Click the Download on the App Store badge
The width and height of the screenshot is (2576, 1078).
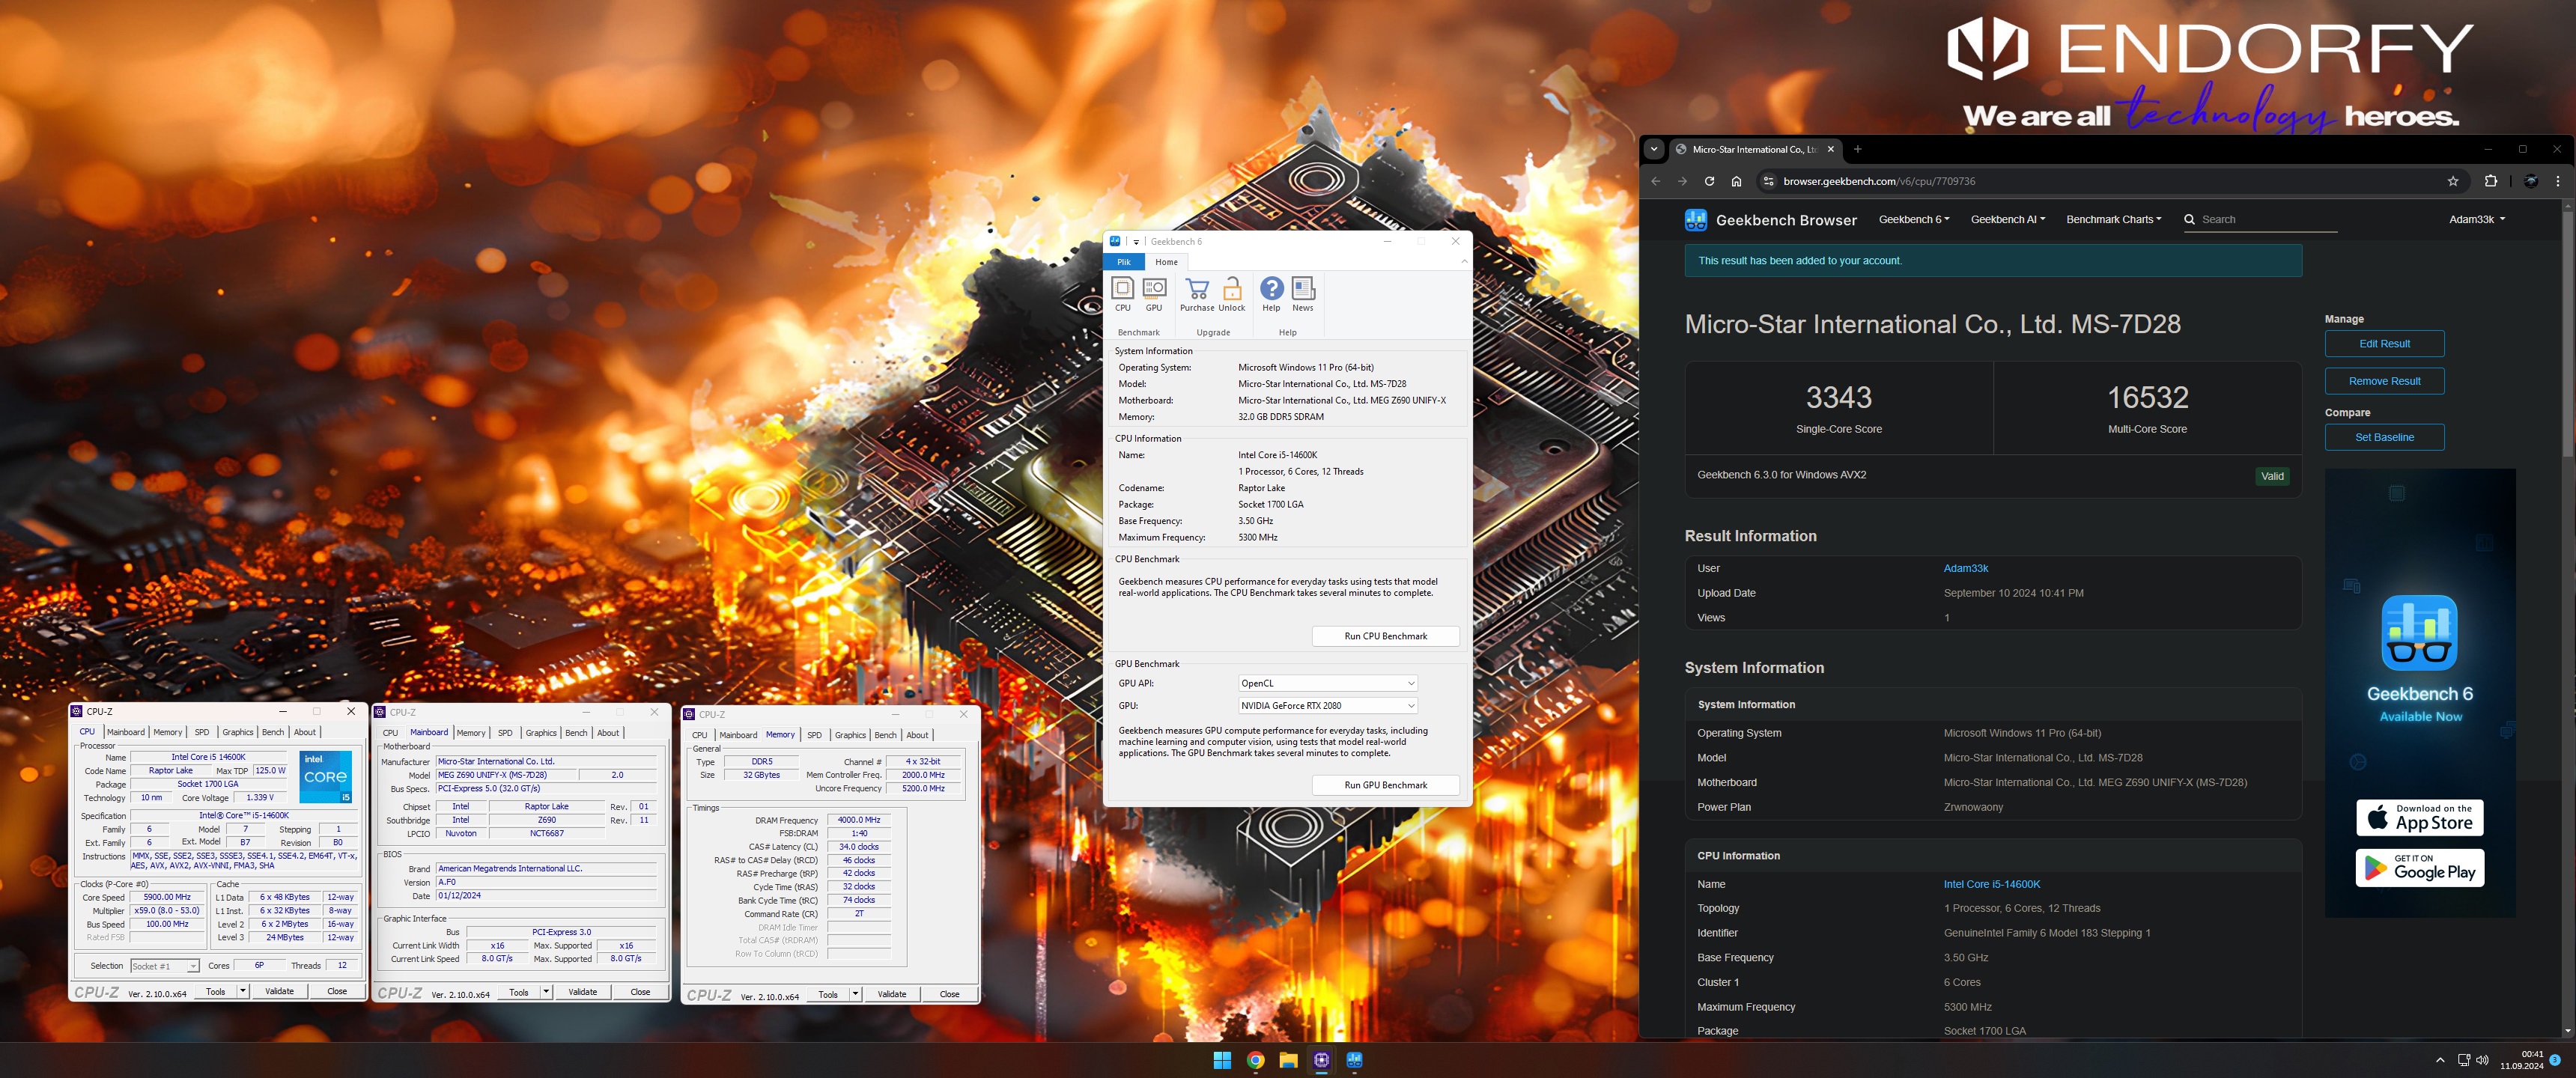click(x=2419, y=818)
